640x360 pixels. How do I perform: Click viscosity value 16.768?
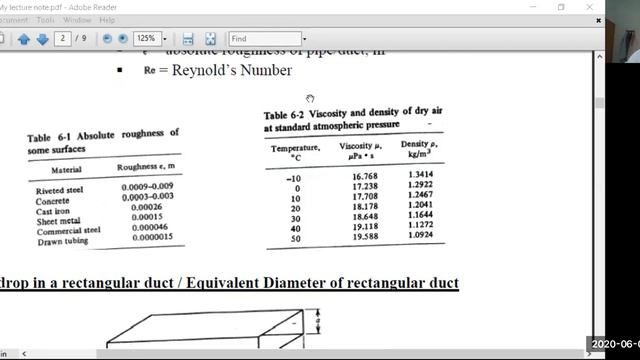[365, 176]
